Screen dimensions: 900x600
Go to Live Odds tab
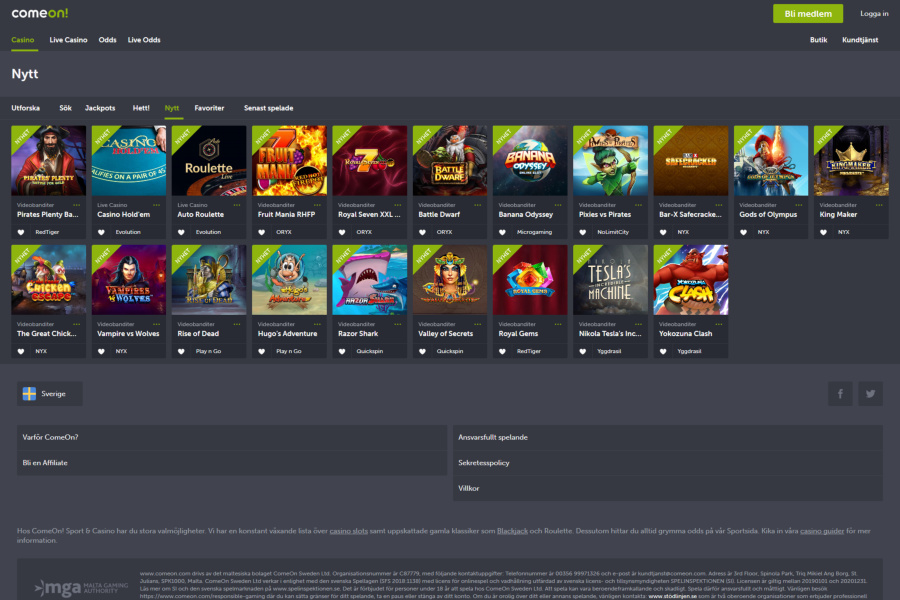[x=144, y=40]
